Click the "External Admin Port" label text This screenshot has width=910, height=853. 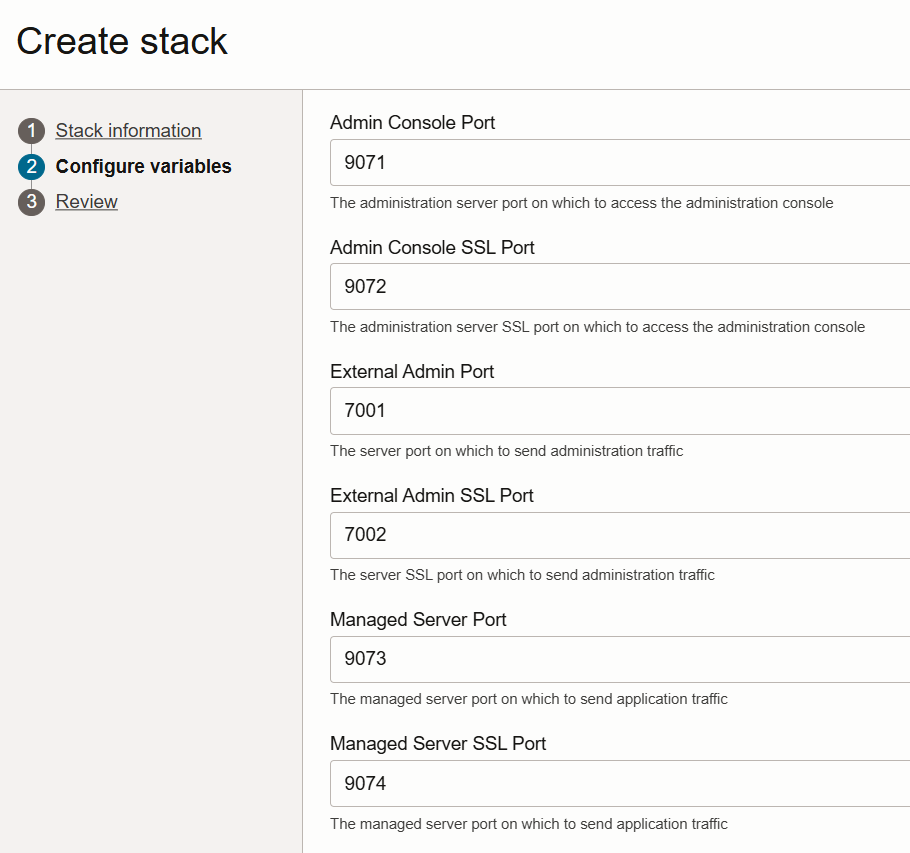[412, 371]
